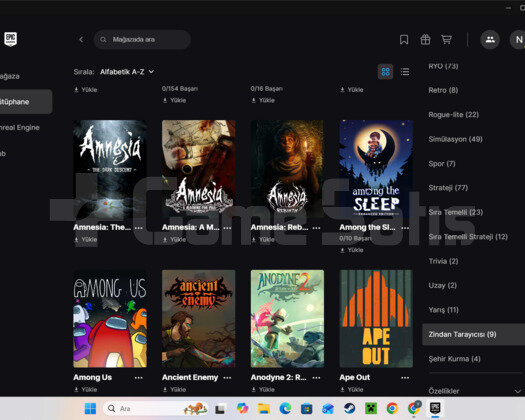Click the Epic Games logo

(x=10, y=39)
